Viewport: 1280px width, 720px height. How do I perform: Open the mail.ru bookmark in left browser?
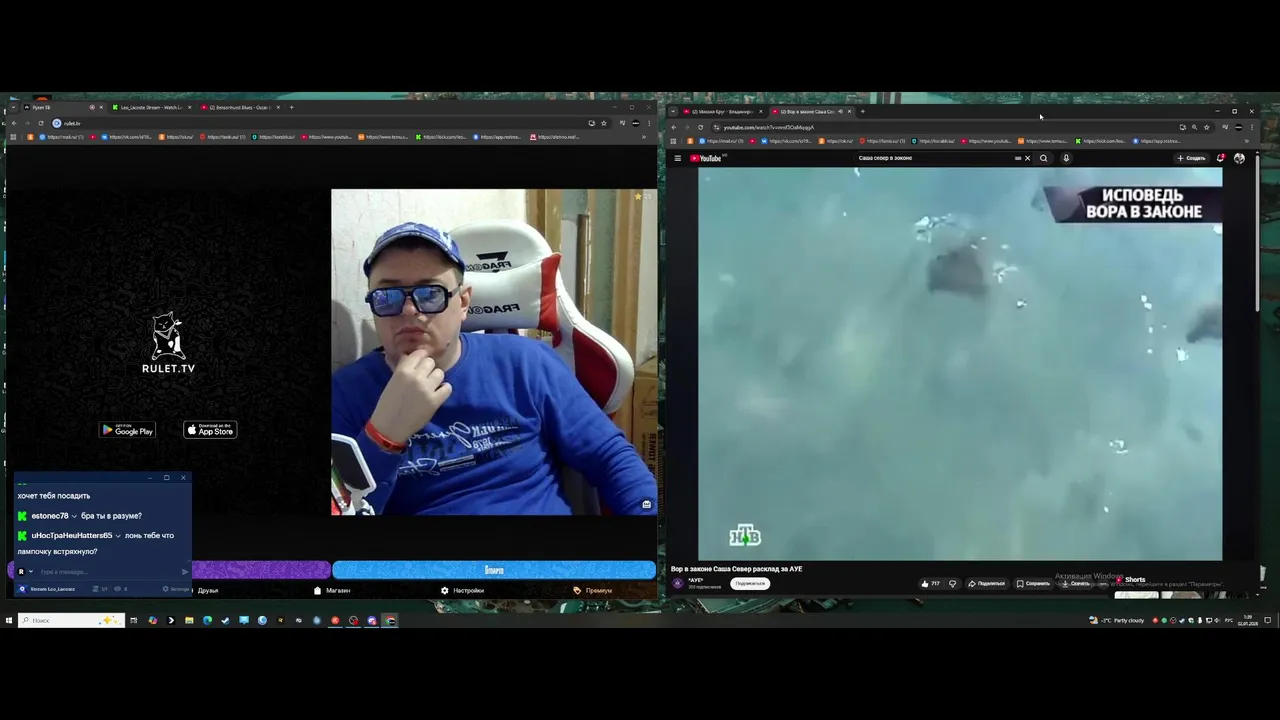point(60,137)
